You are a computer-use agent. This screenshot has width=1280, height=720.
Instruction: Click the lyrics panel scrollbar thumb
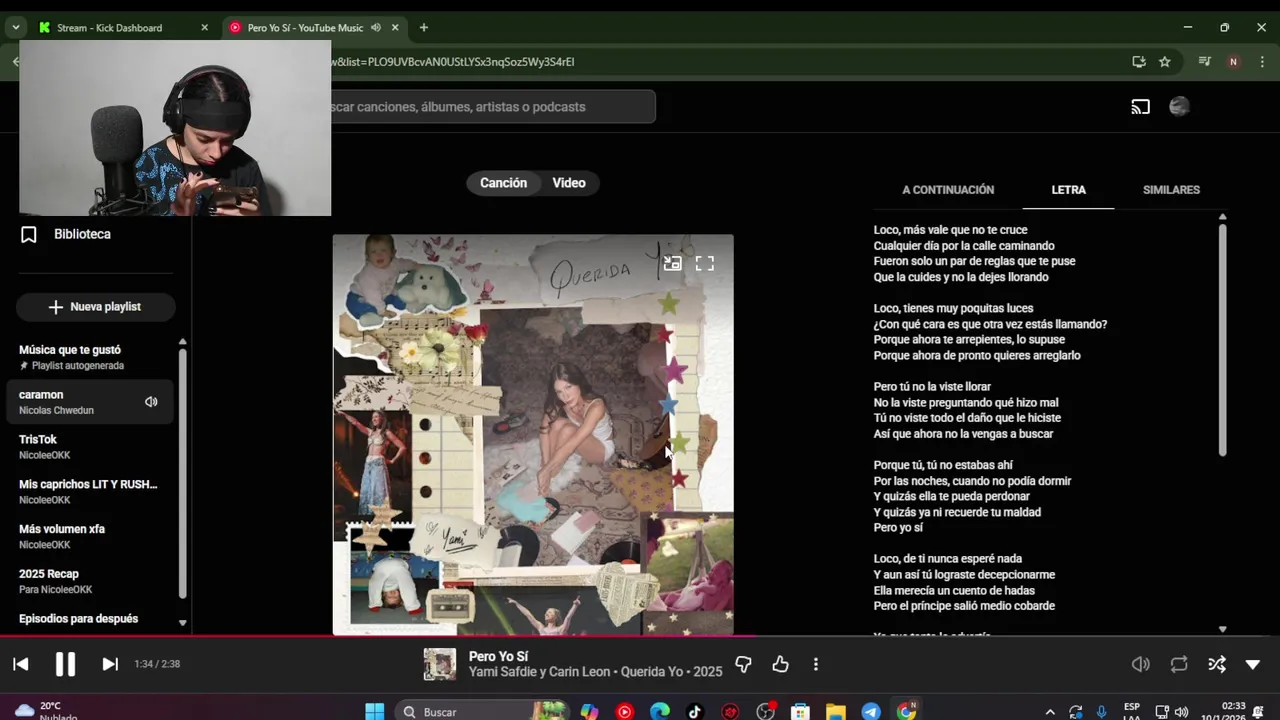click(1222, 340)
